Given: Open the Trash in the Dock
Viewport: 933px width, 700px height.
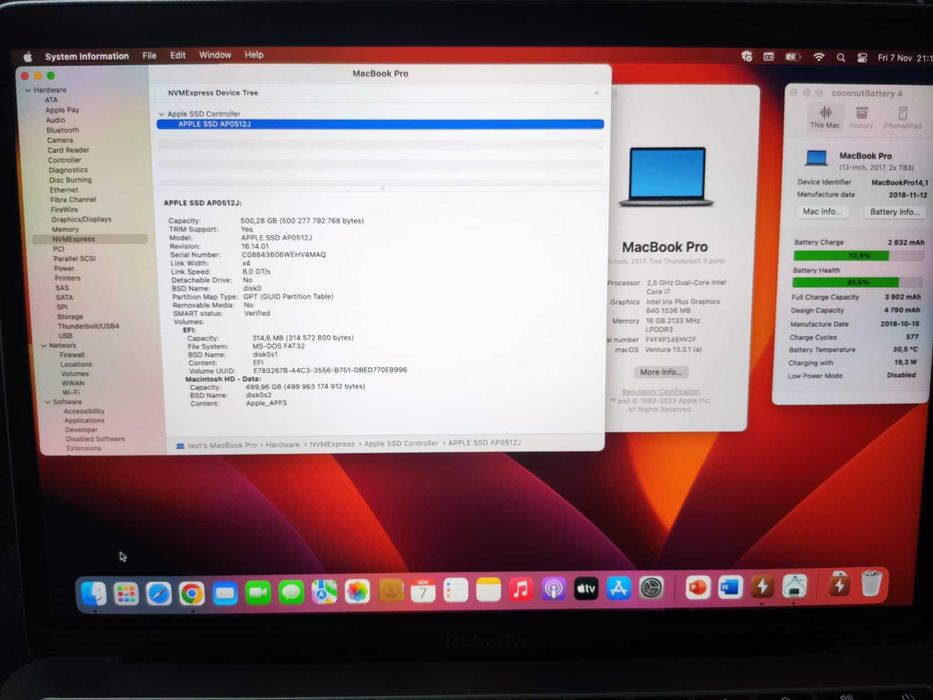Looking at the screenshot, I should point(871,583).
